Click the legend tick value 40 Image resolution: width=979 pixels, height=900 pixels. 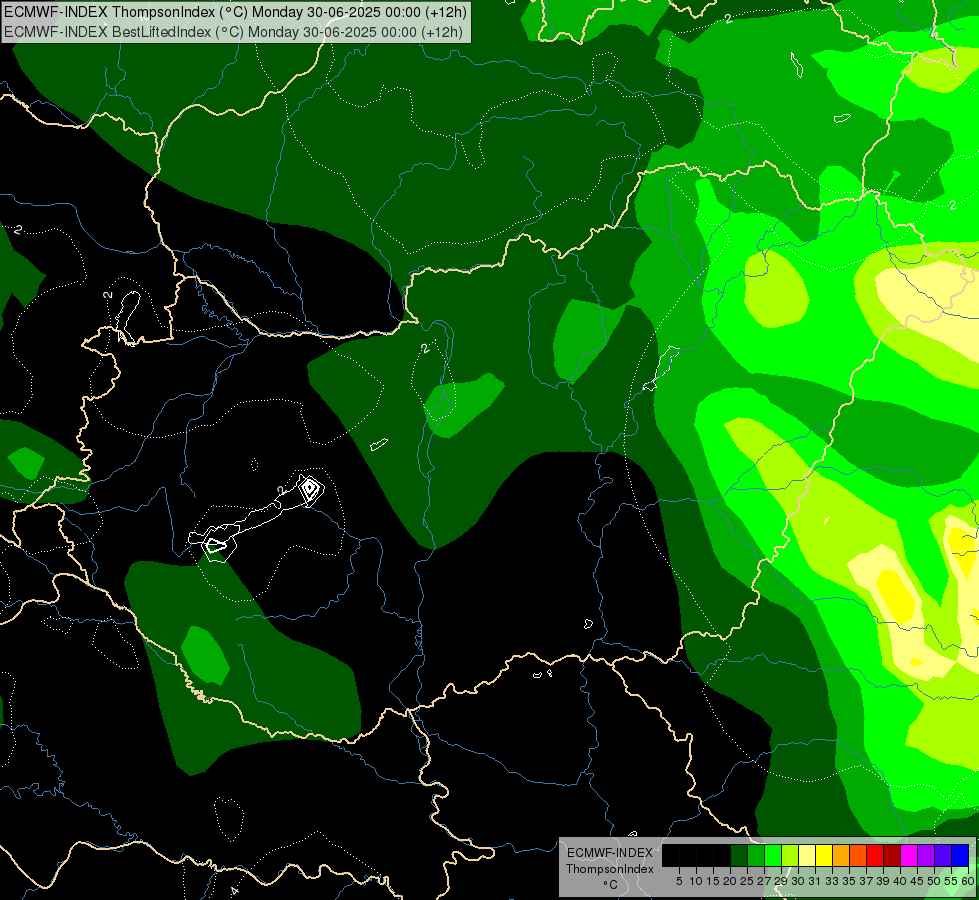pos(899,881)
